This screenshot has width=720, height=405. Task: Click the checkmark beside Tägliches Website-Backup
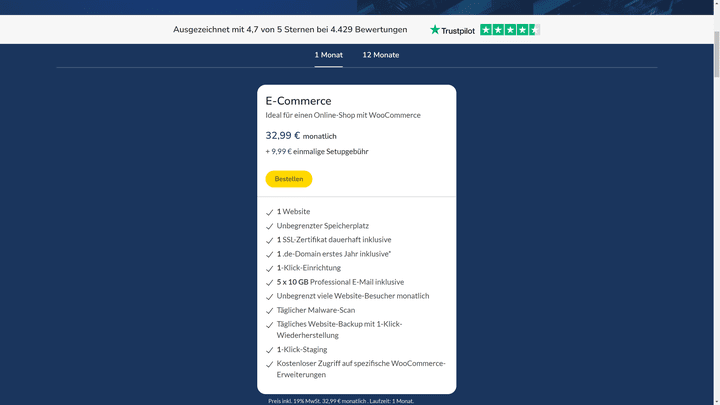270,325
